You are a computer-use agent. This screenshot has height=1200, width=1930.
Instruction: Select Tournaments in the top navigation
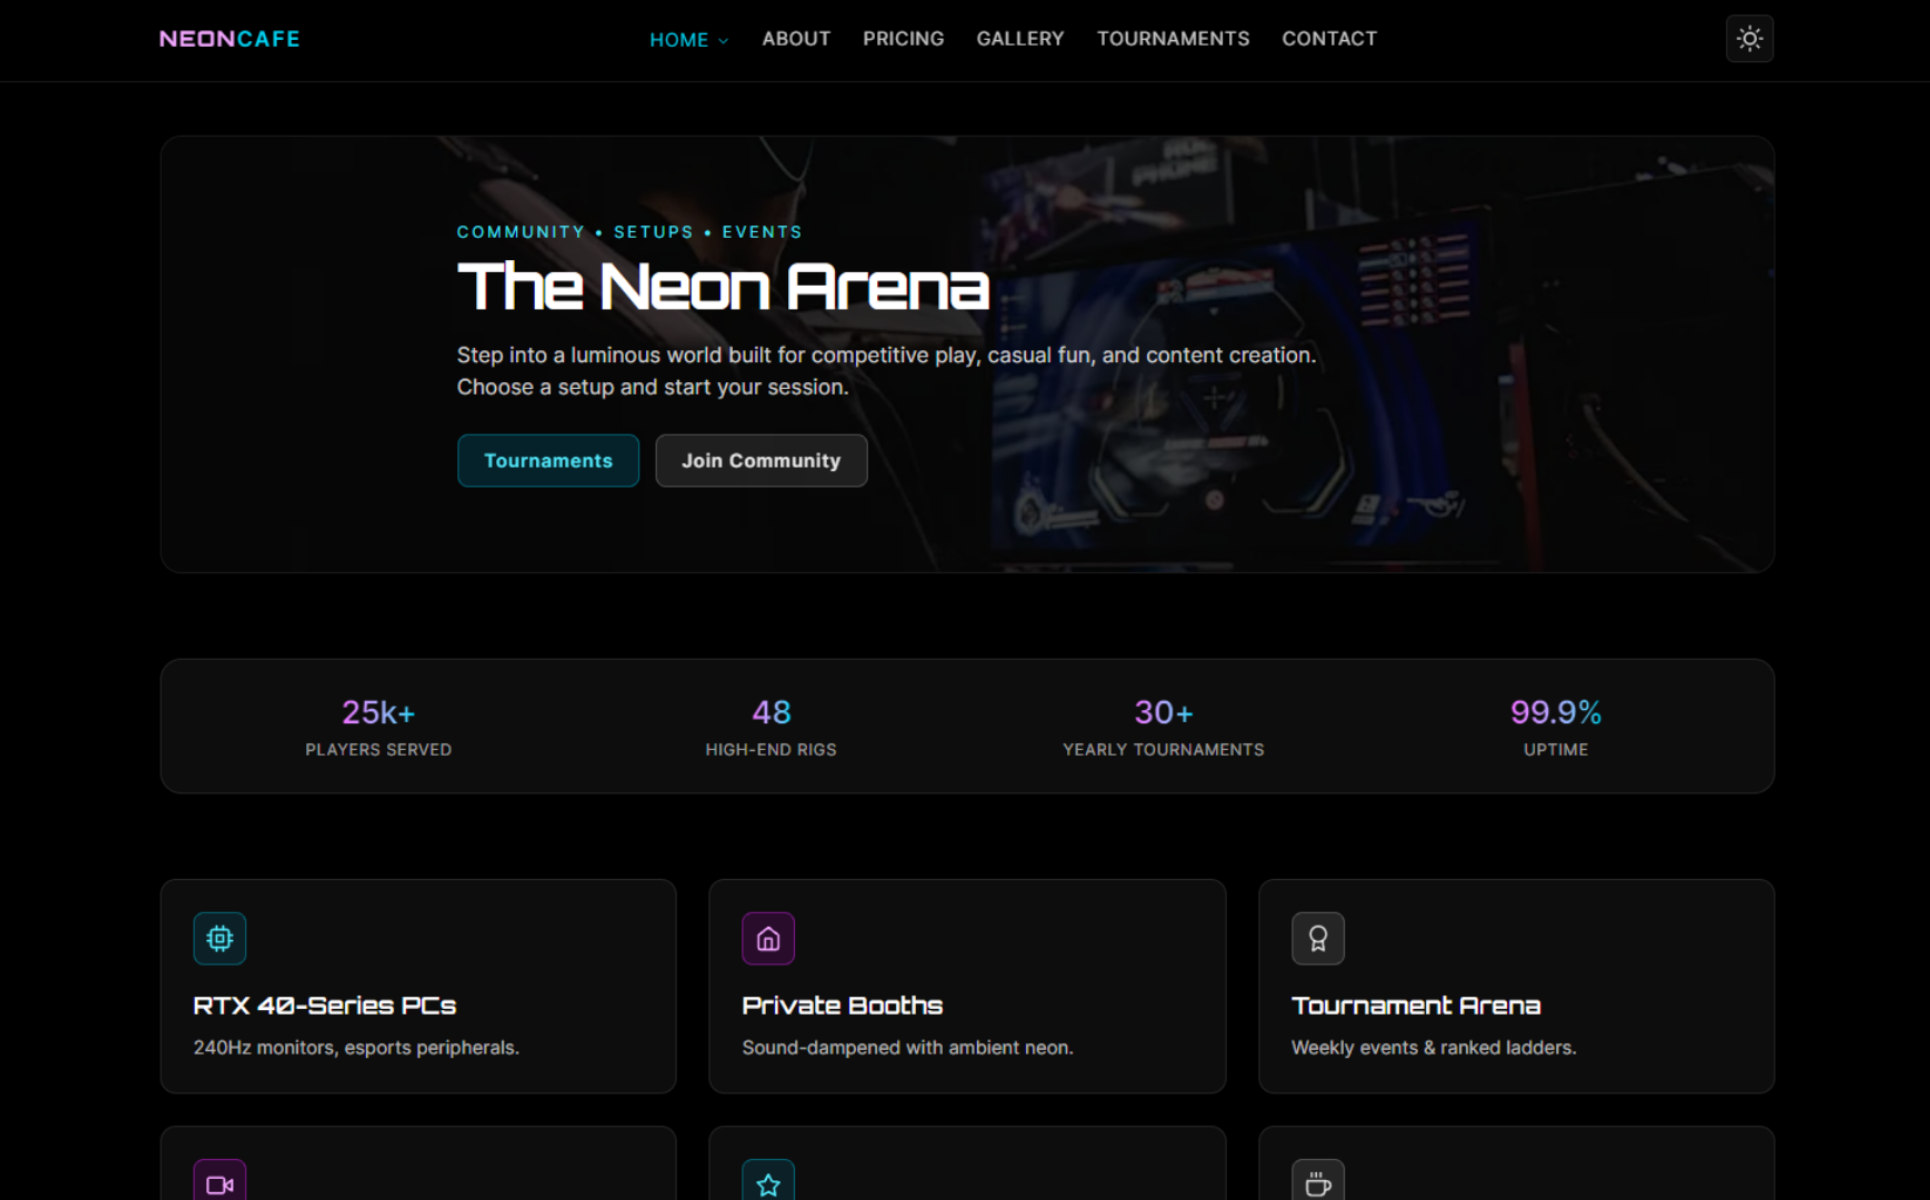point(1173,39)
